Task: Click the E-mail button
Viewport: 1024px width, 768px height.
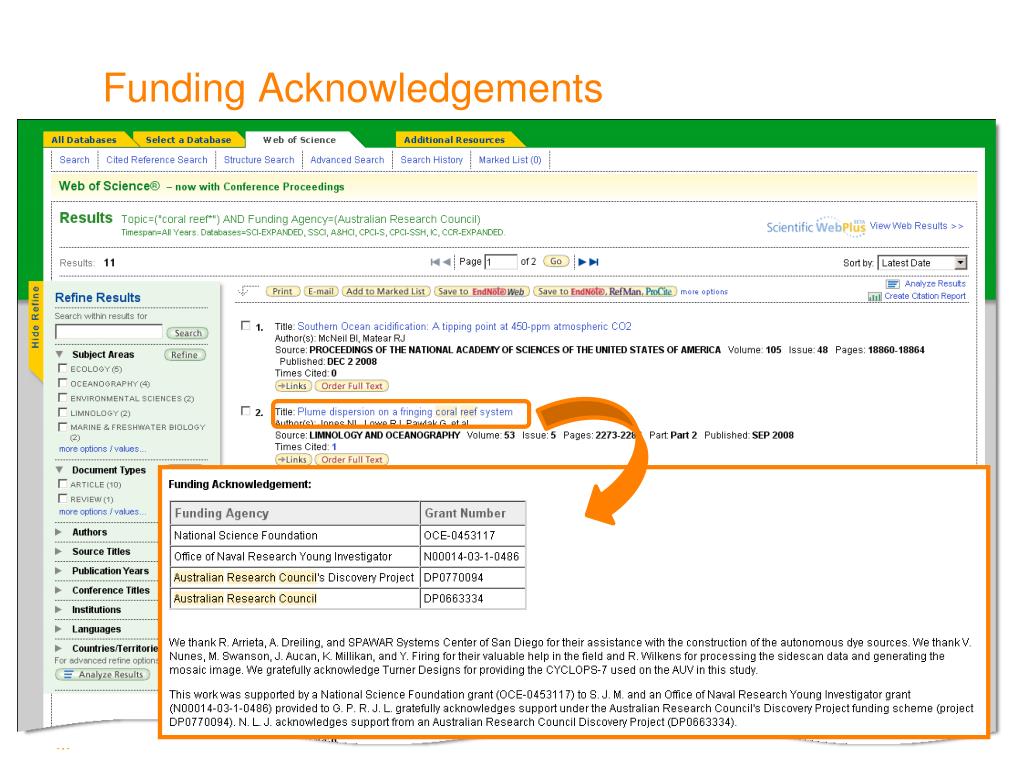Action: coord(321,291)
